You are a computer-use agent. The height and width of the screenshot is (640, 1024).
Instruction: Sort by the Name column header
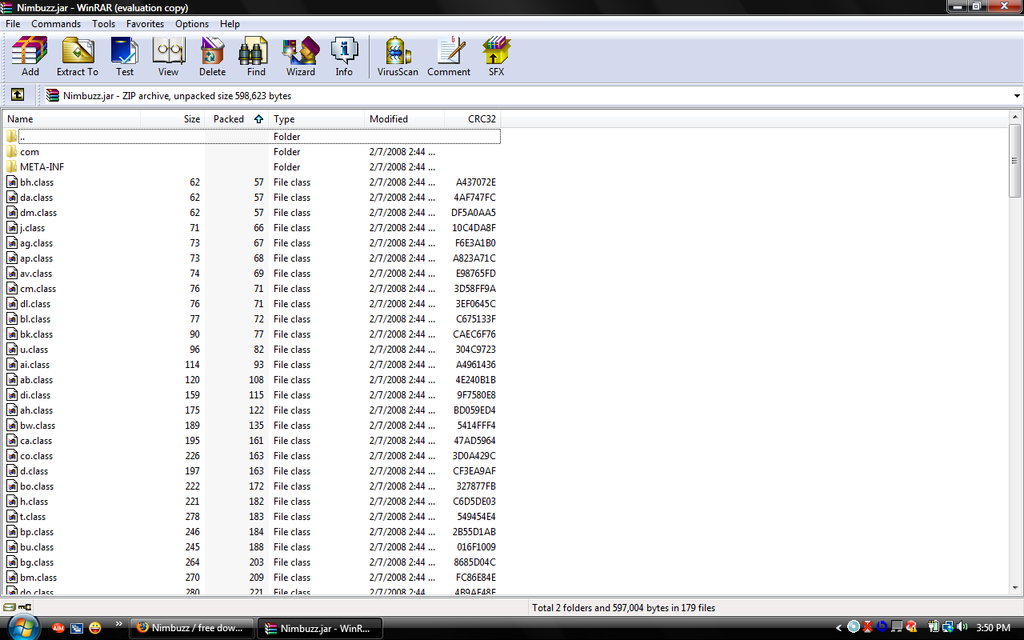point(72,119)
